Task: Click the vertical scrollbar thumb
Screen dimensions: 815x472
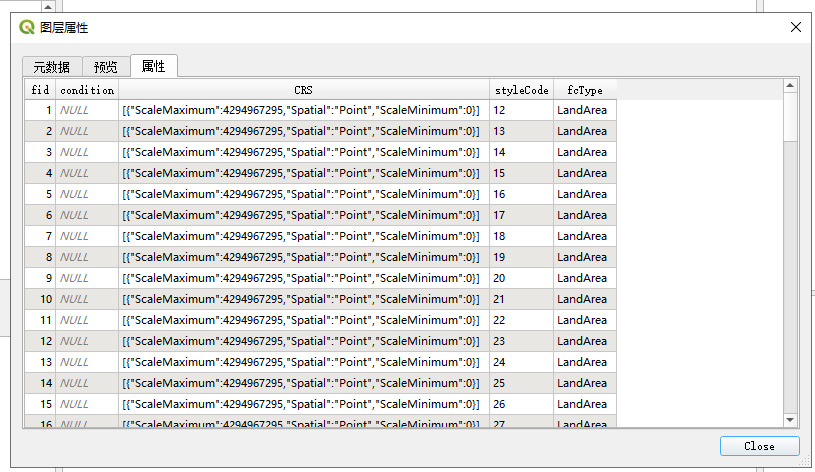Action: tap(790, 116)
